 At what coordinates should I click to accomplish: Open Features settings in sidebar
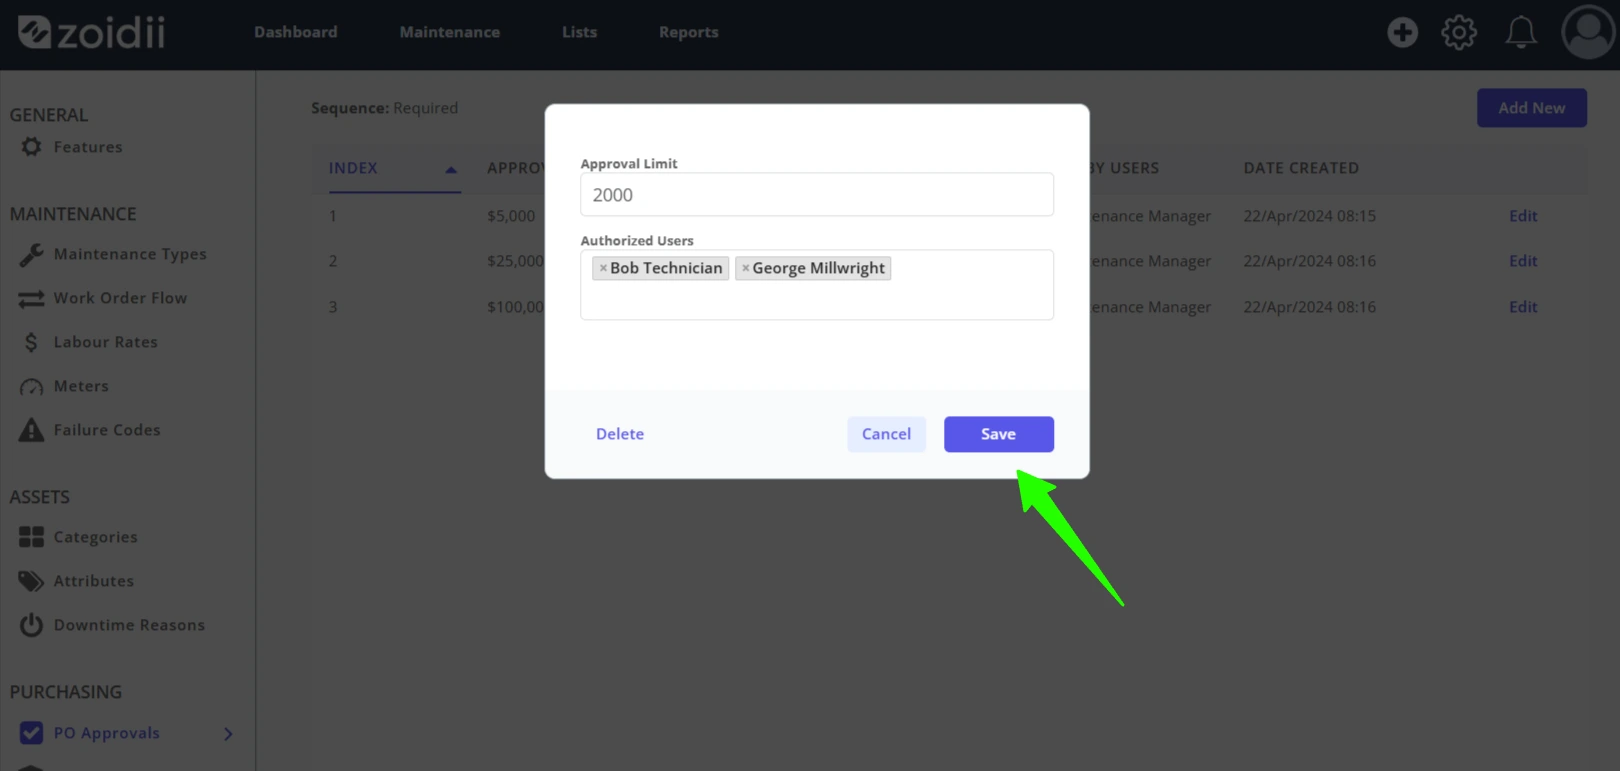pos(88,147)
